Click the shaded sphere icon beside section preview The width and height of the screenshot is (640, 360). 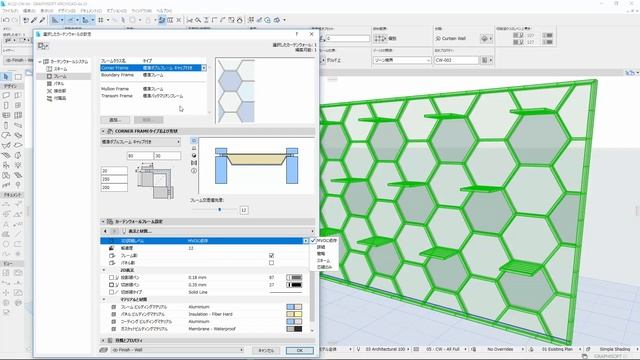194,156
